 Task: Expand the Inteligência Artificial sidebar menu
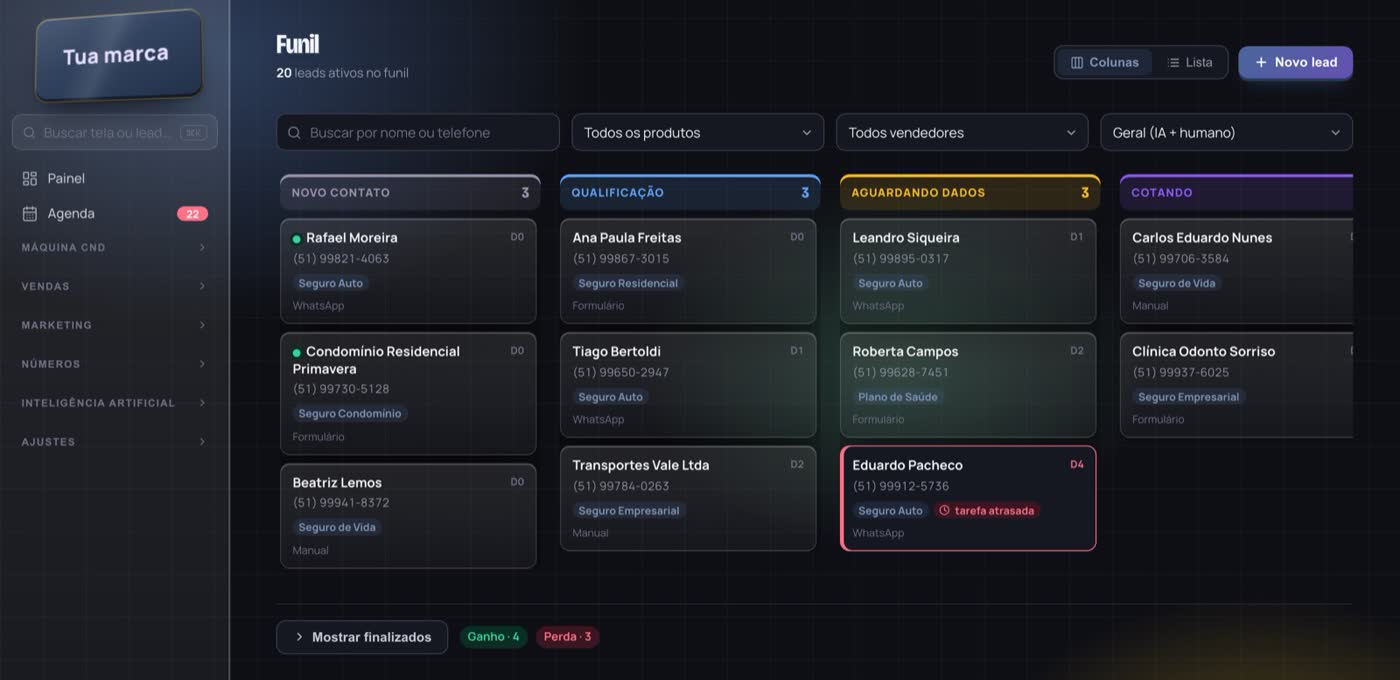(x=114, y=403)
